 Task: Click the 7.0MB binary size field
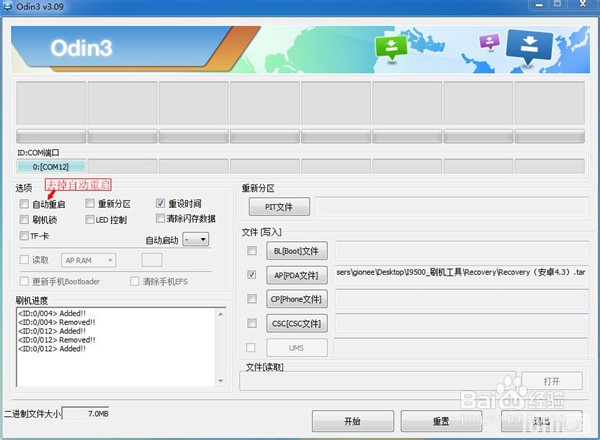86,414
